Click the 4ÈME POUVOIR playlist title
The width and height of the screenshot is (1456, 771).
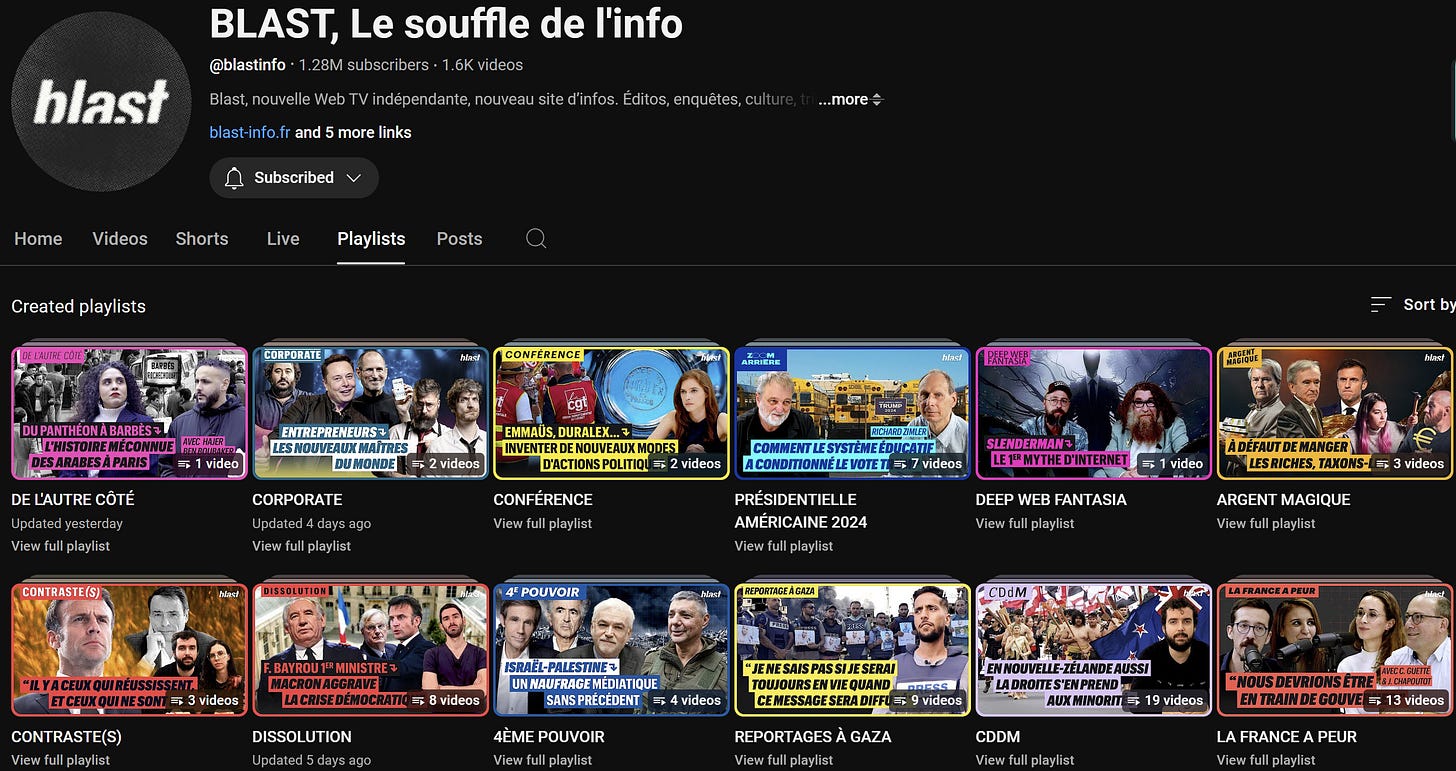(x=549, y=736)
